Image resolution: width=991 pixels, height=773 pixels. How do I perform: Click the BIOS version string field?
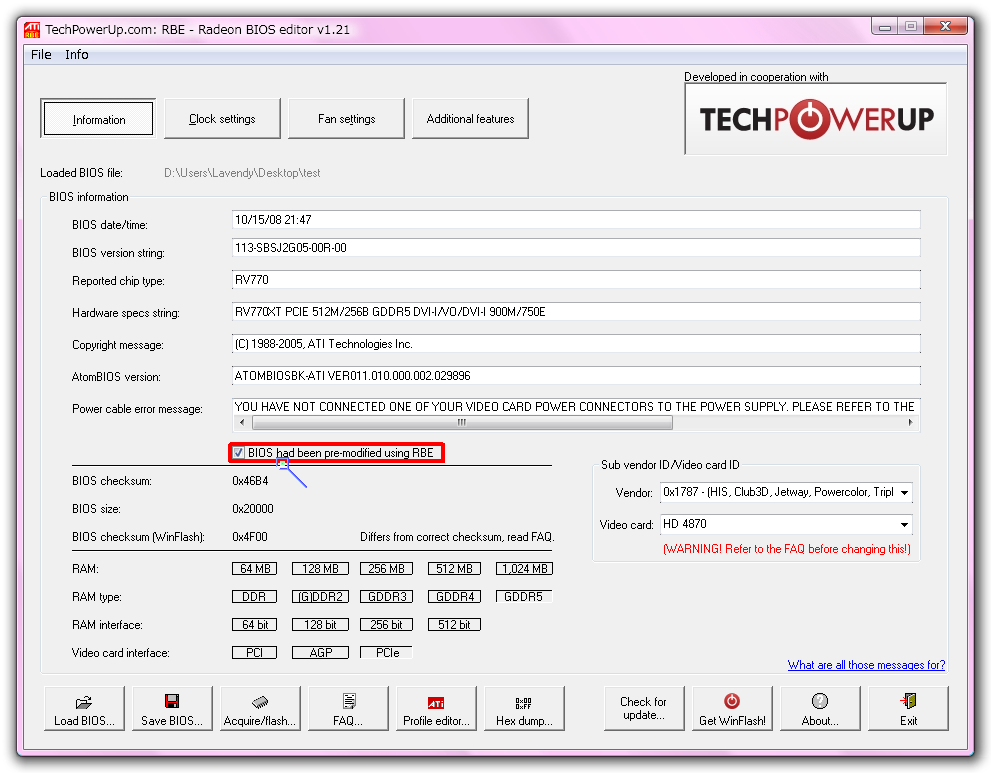[x=576, y=248]
